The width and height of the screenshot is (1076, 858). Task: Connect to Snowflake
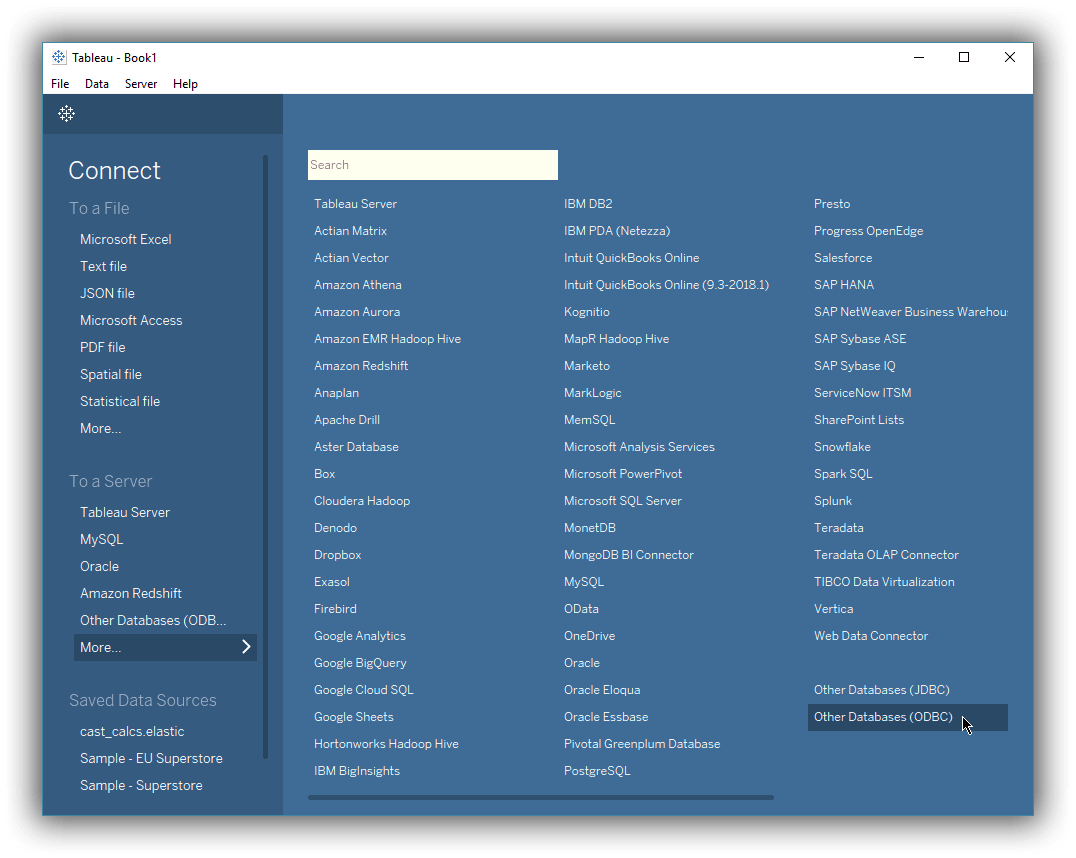pyautogui.click(x=842, y=446)
